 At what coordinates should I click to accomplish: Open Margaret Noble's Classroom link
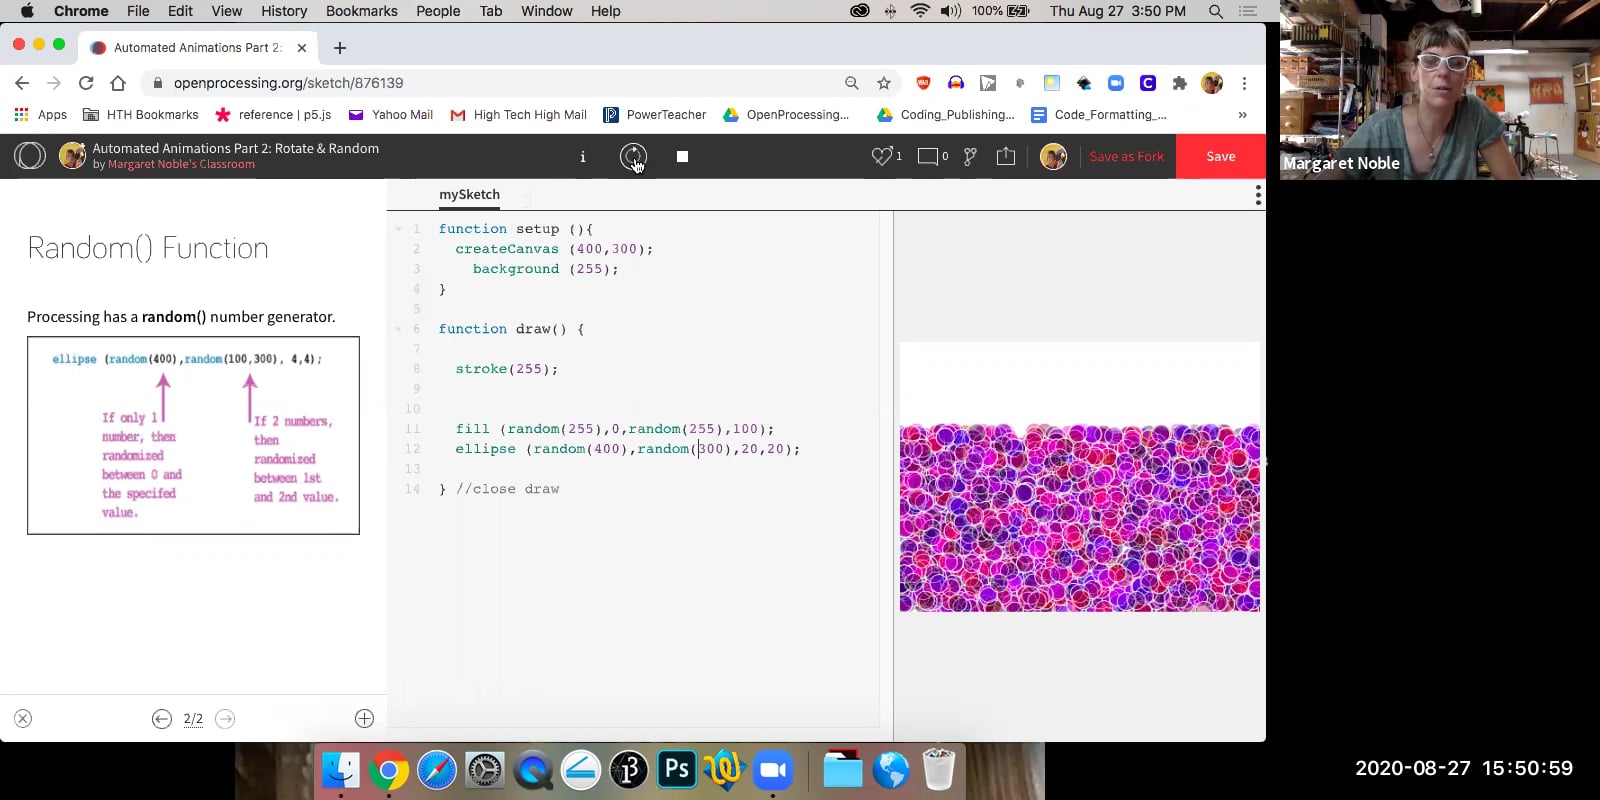point(181,165)
